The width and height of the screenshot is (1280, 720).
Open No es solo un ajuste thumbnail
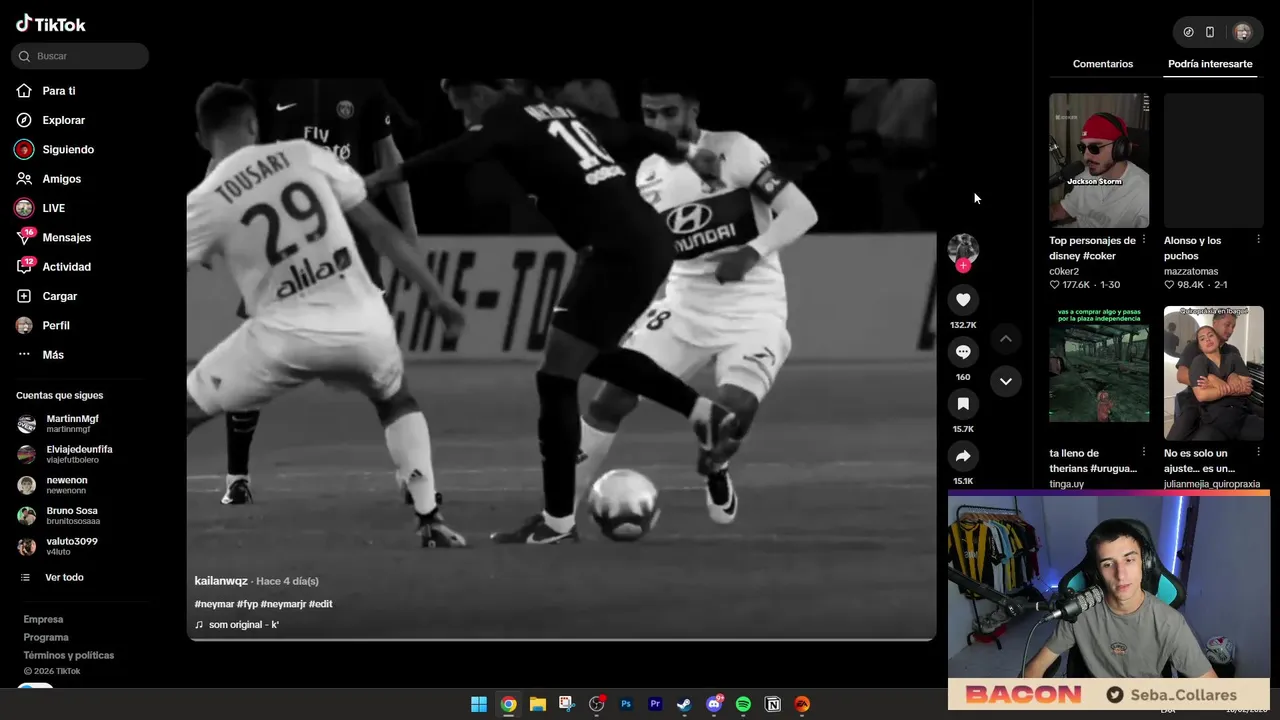(1214, 373)
